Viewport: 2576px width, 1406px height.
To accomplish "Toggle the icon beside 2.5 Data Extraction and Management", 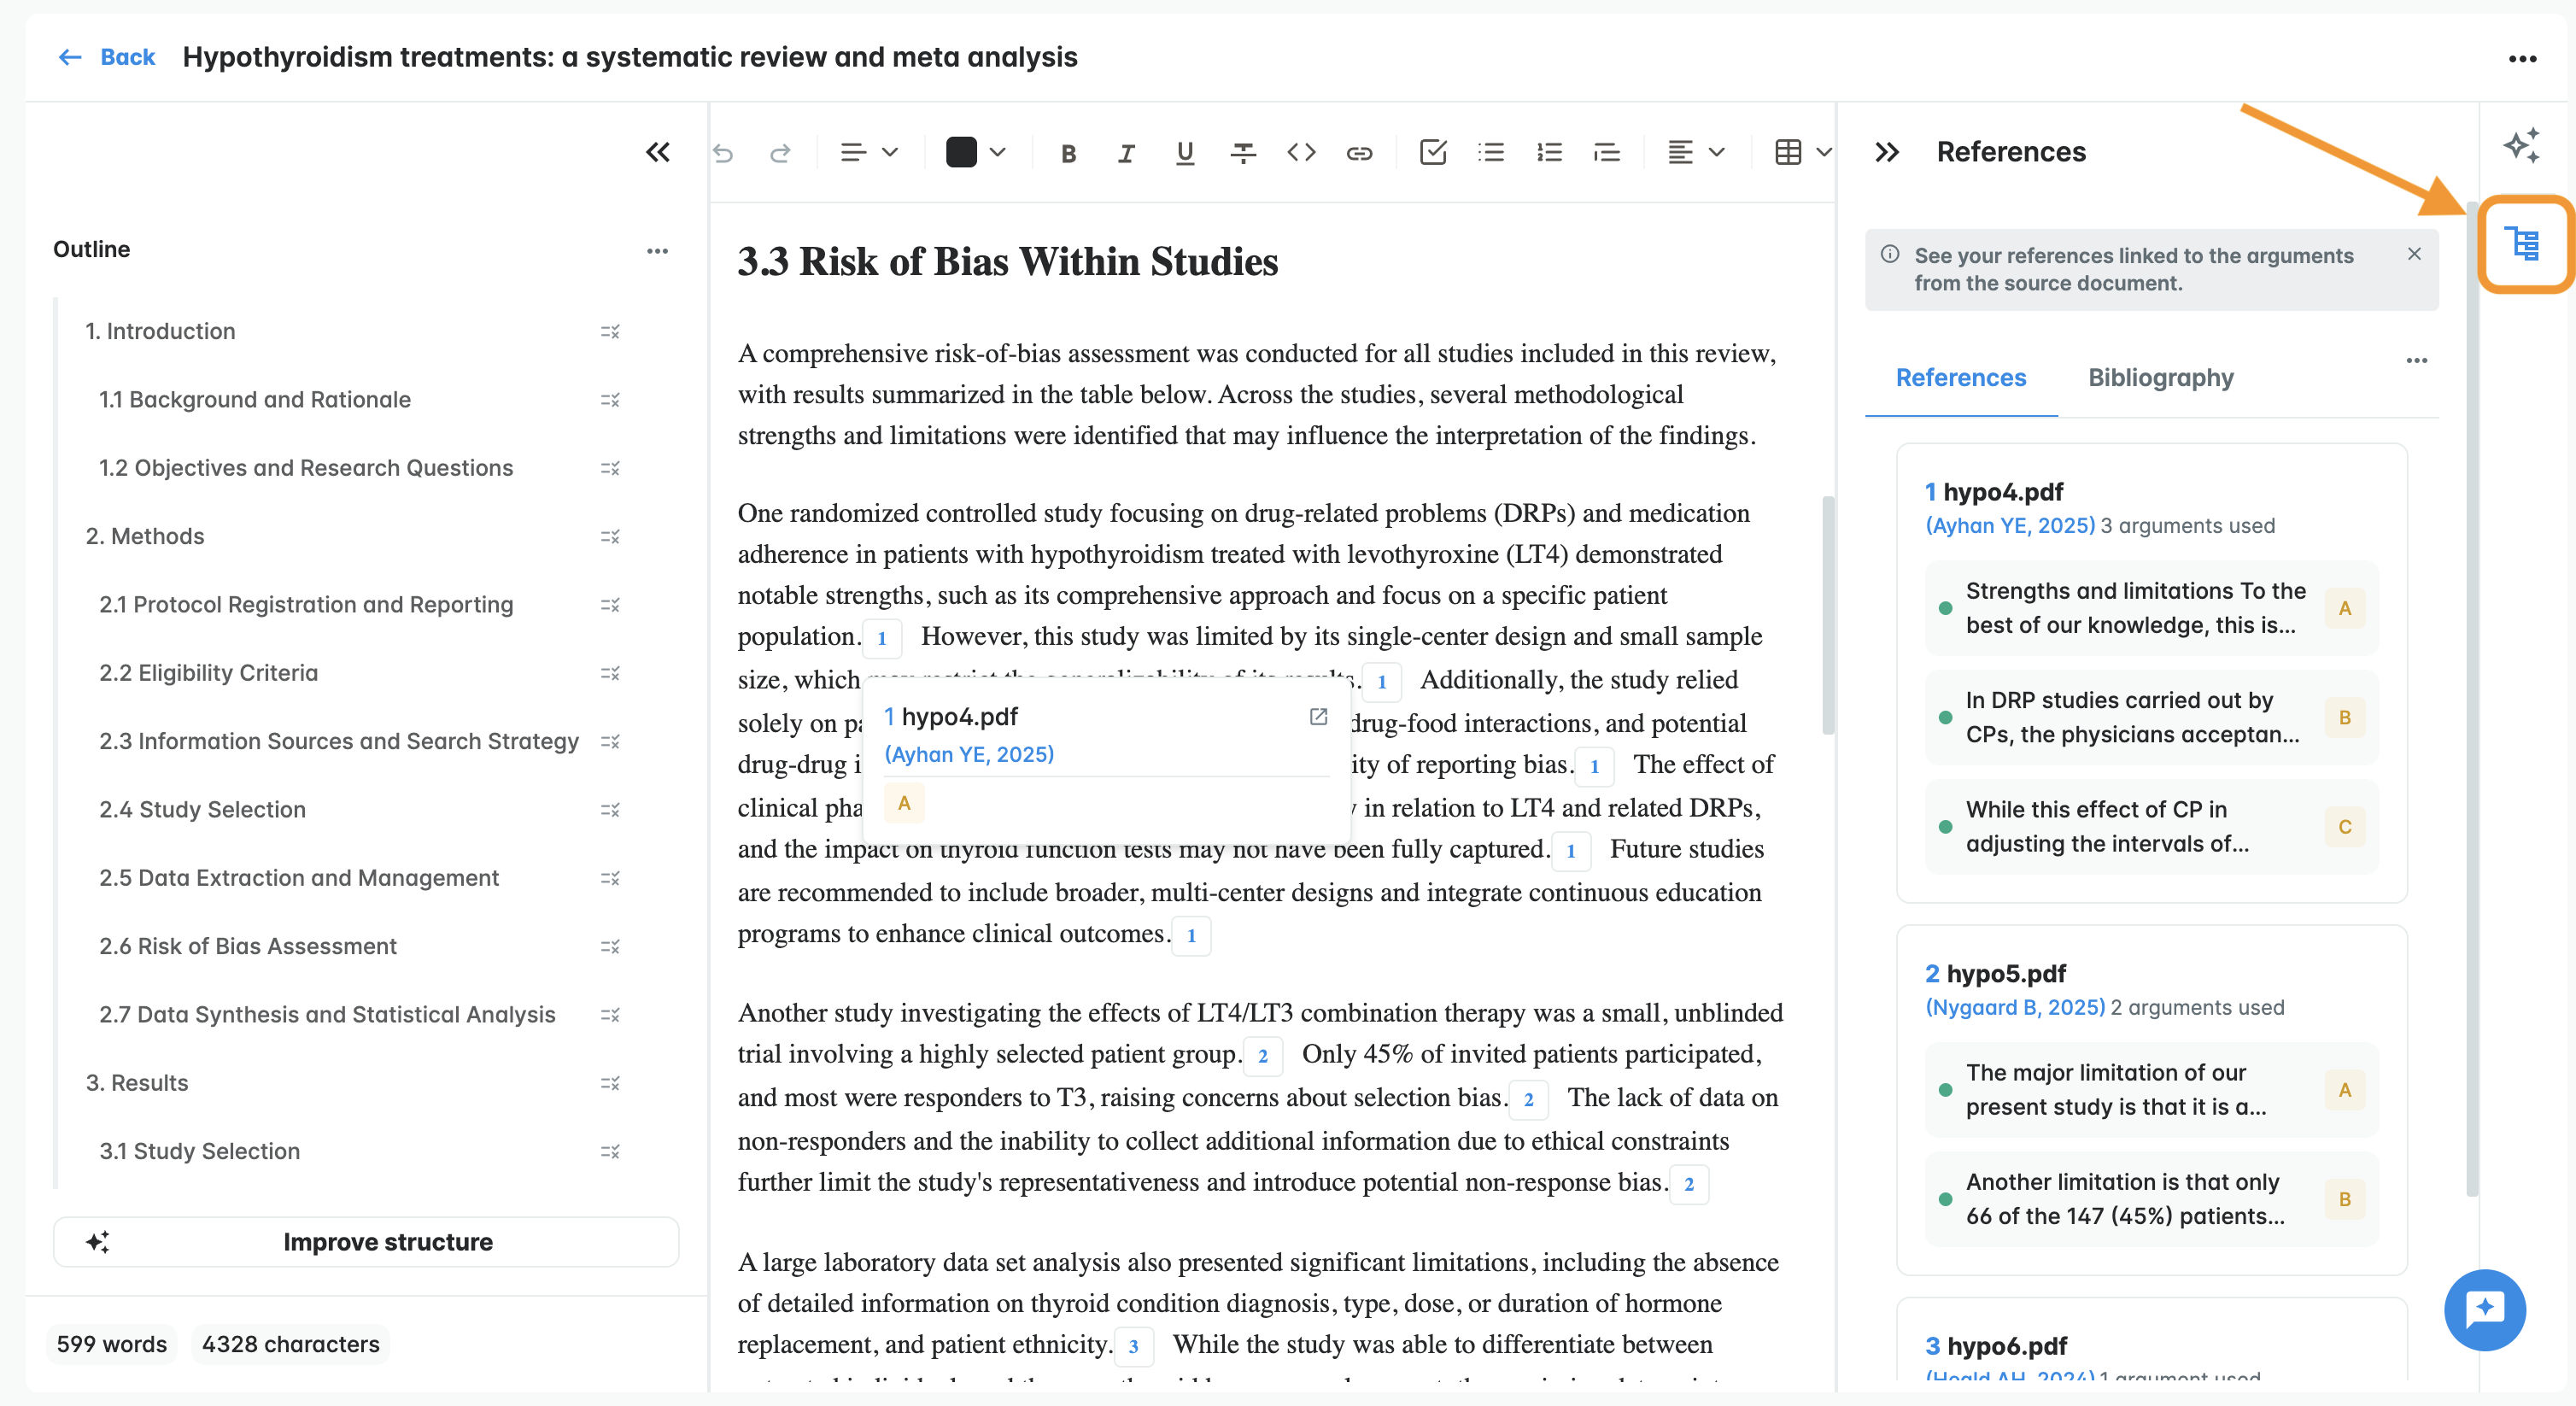I will [610, 878].
